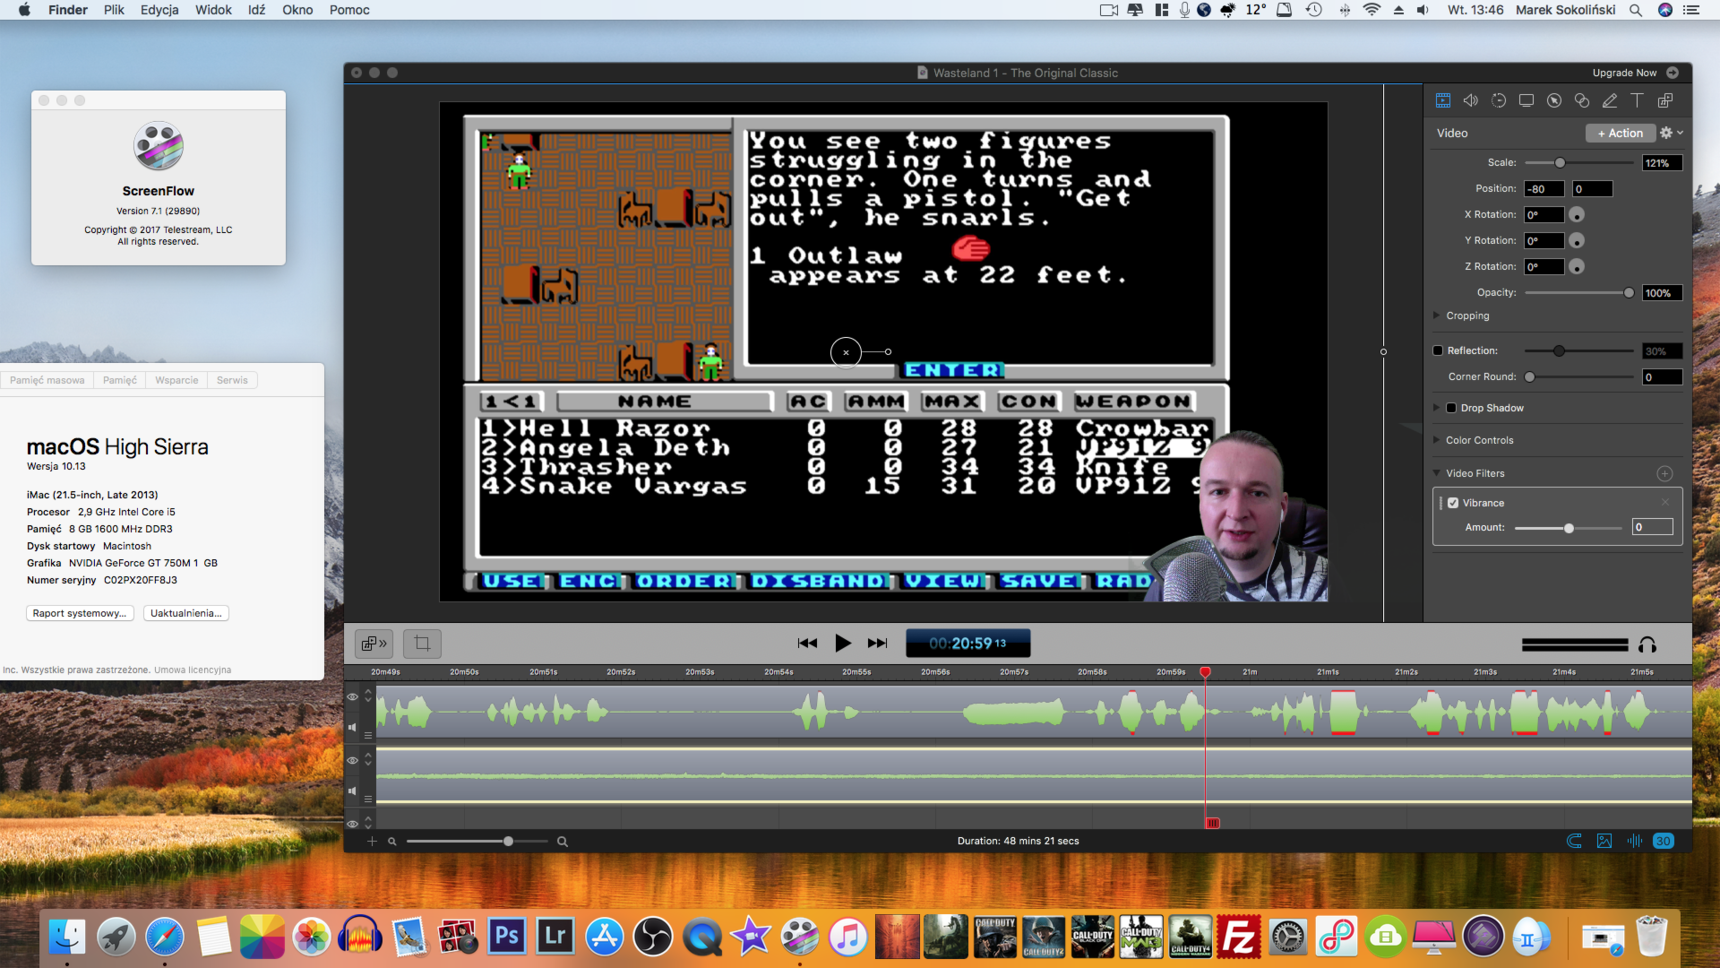Screen dimensions: 1720x968
Task: Expand the Drop Shadow section
Action: tap(1437, 408)
